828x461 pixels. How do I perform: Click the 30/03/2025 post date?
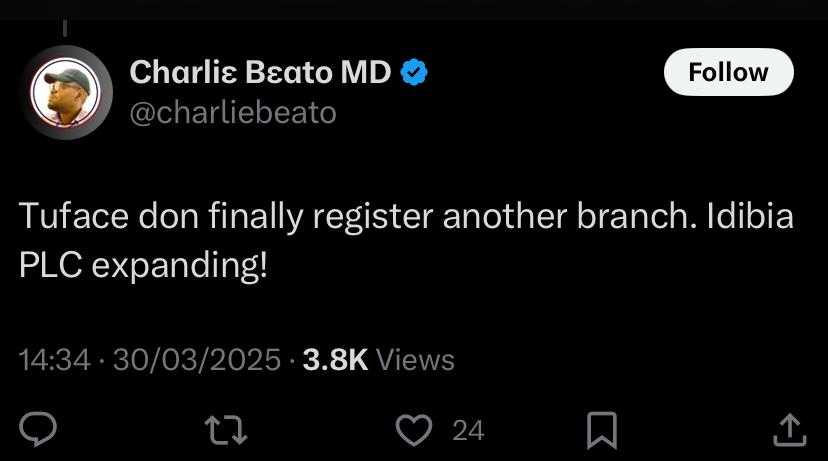[x=196, y=360]
